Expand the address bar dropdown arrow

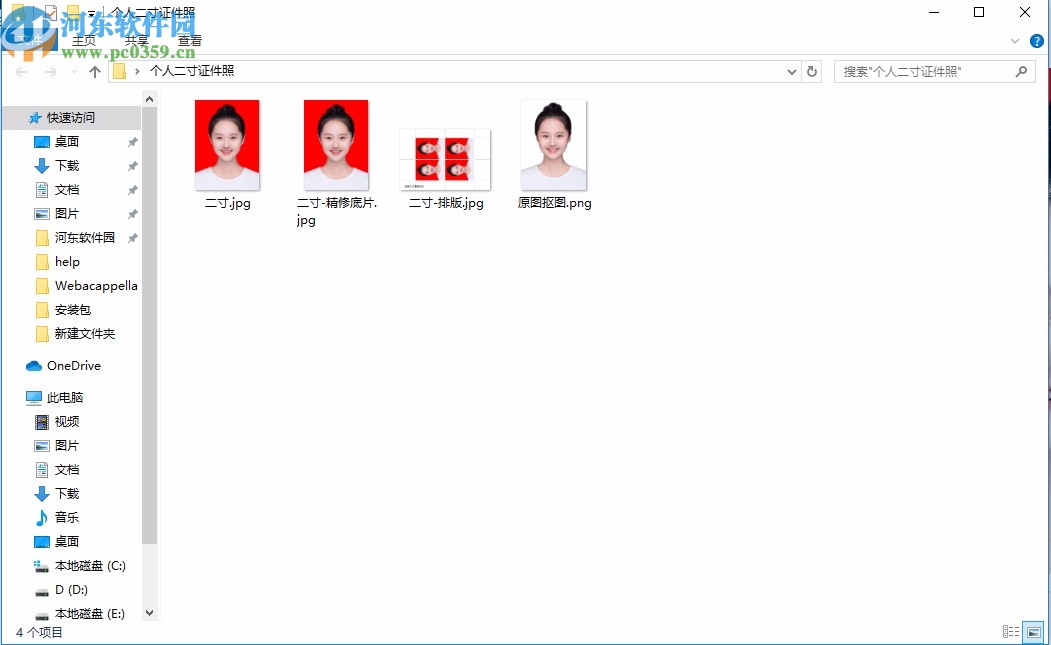tap(791, 71)
